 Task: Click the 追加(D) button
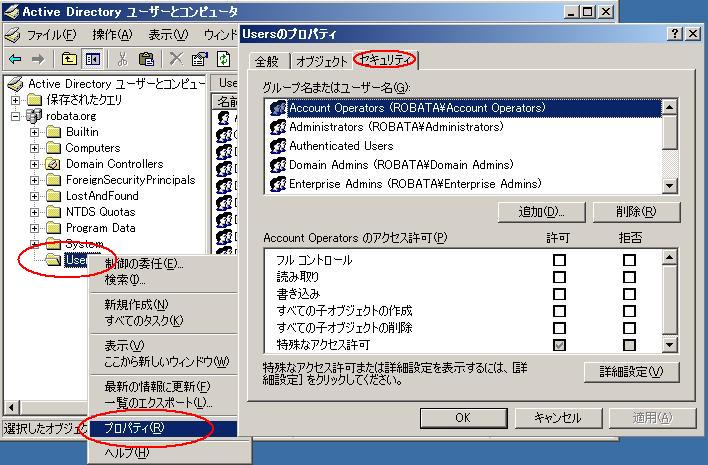[541, 212]
